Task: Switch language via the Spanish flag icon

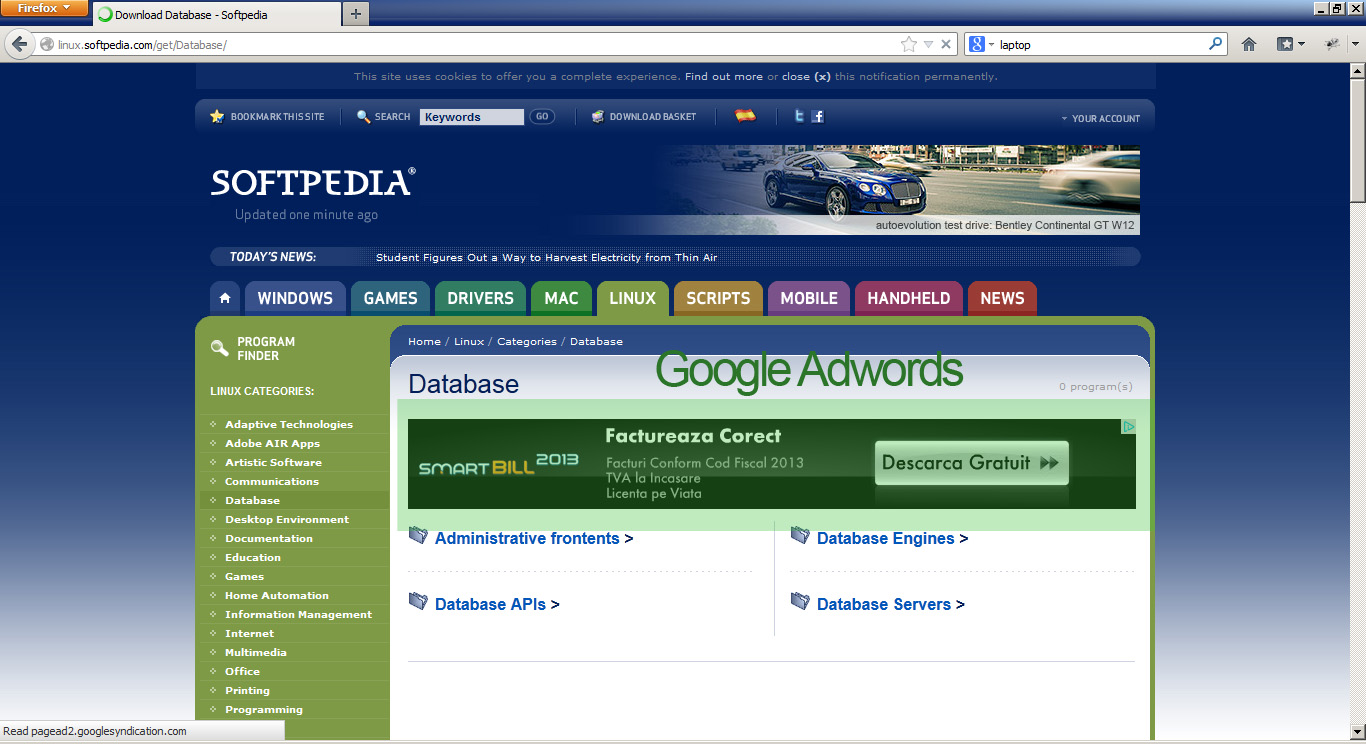Action: (745, 116)
